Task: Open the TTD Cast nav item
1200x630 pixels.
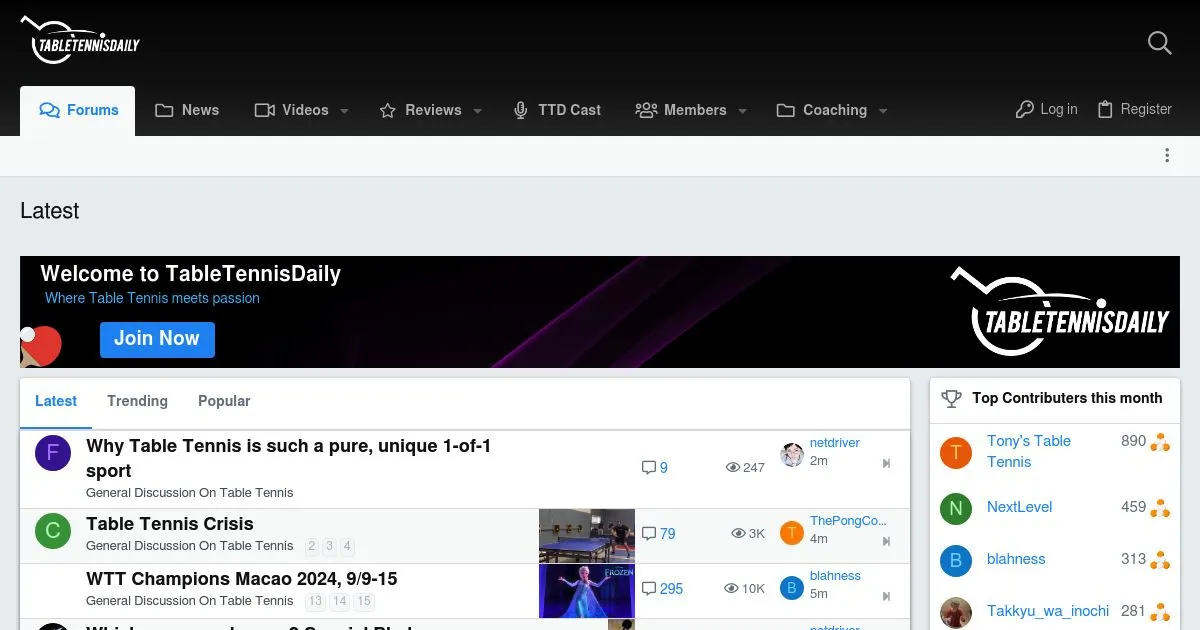Action: [x=557, y=110]
